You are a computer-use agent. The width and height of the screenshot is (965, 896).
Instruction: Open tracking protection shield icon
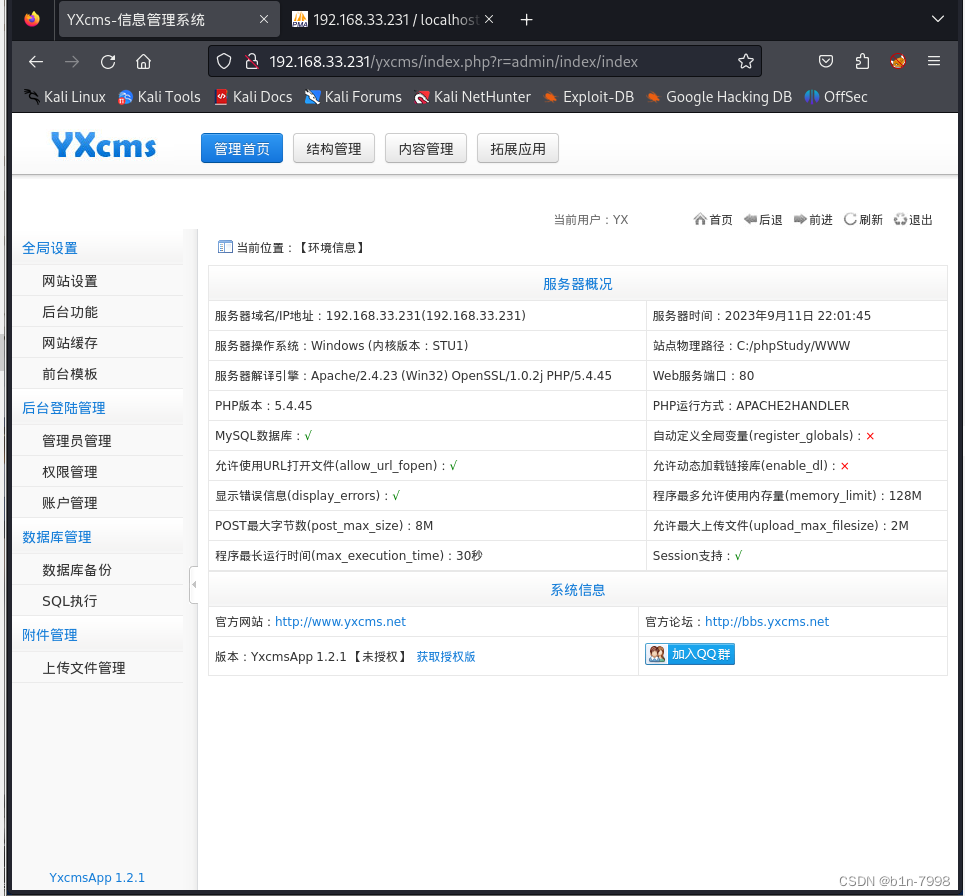coord(224,62)
